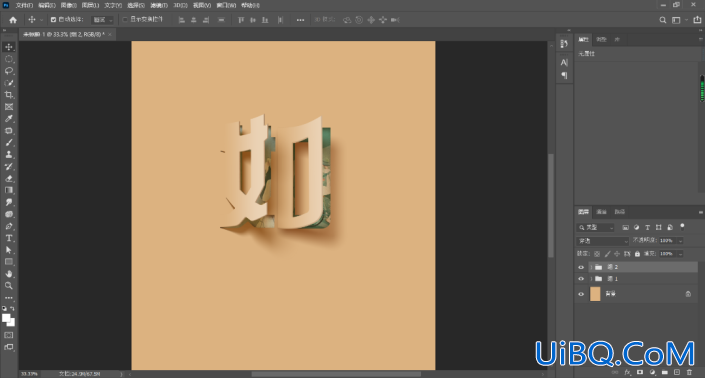Viewport: 705px width, 378px height.
Task: Open the opacity slider dropdown arrow
Action: (680, 241)
